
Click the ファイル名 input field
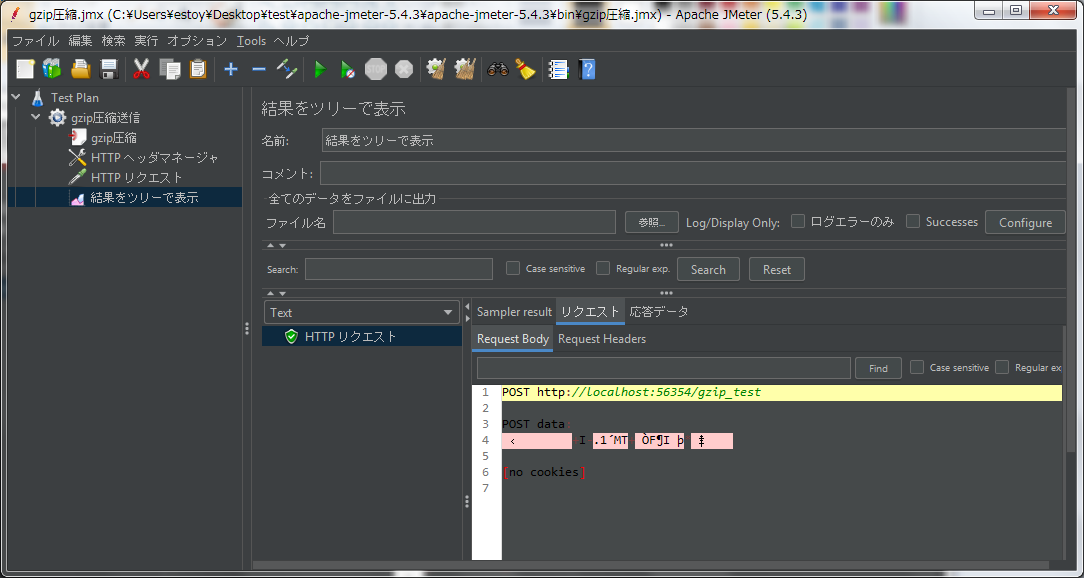[x=474, y=222]
